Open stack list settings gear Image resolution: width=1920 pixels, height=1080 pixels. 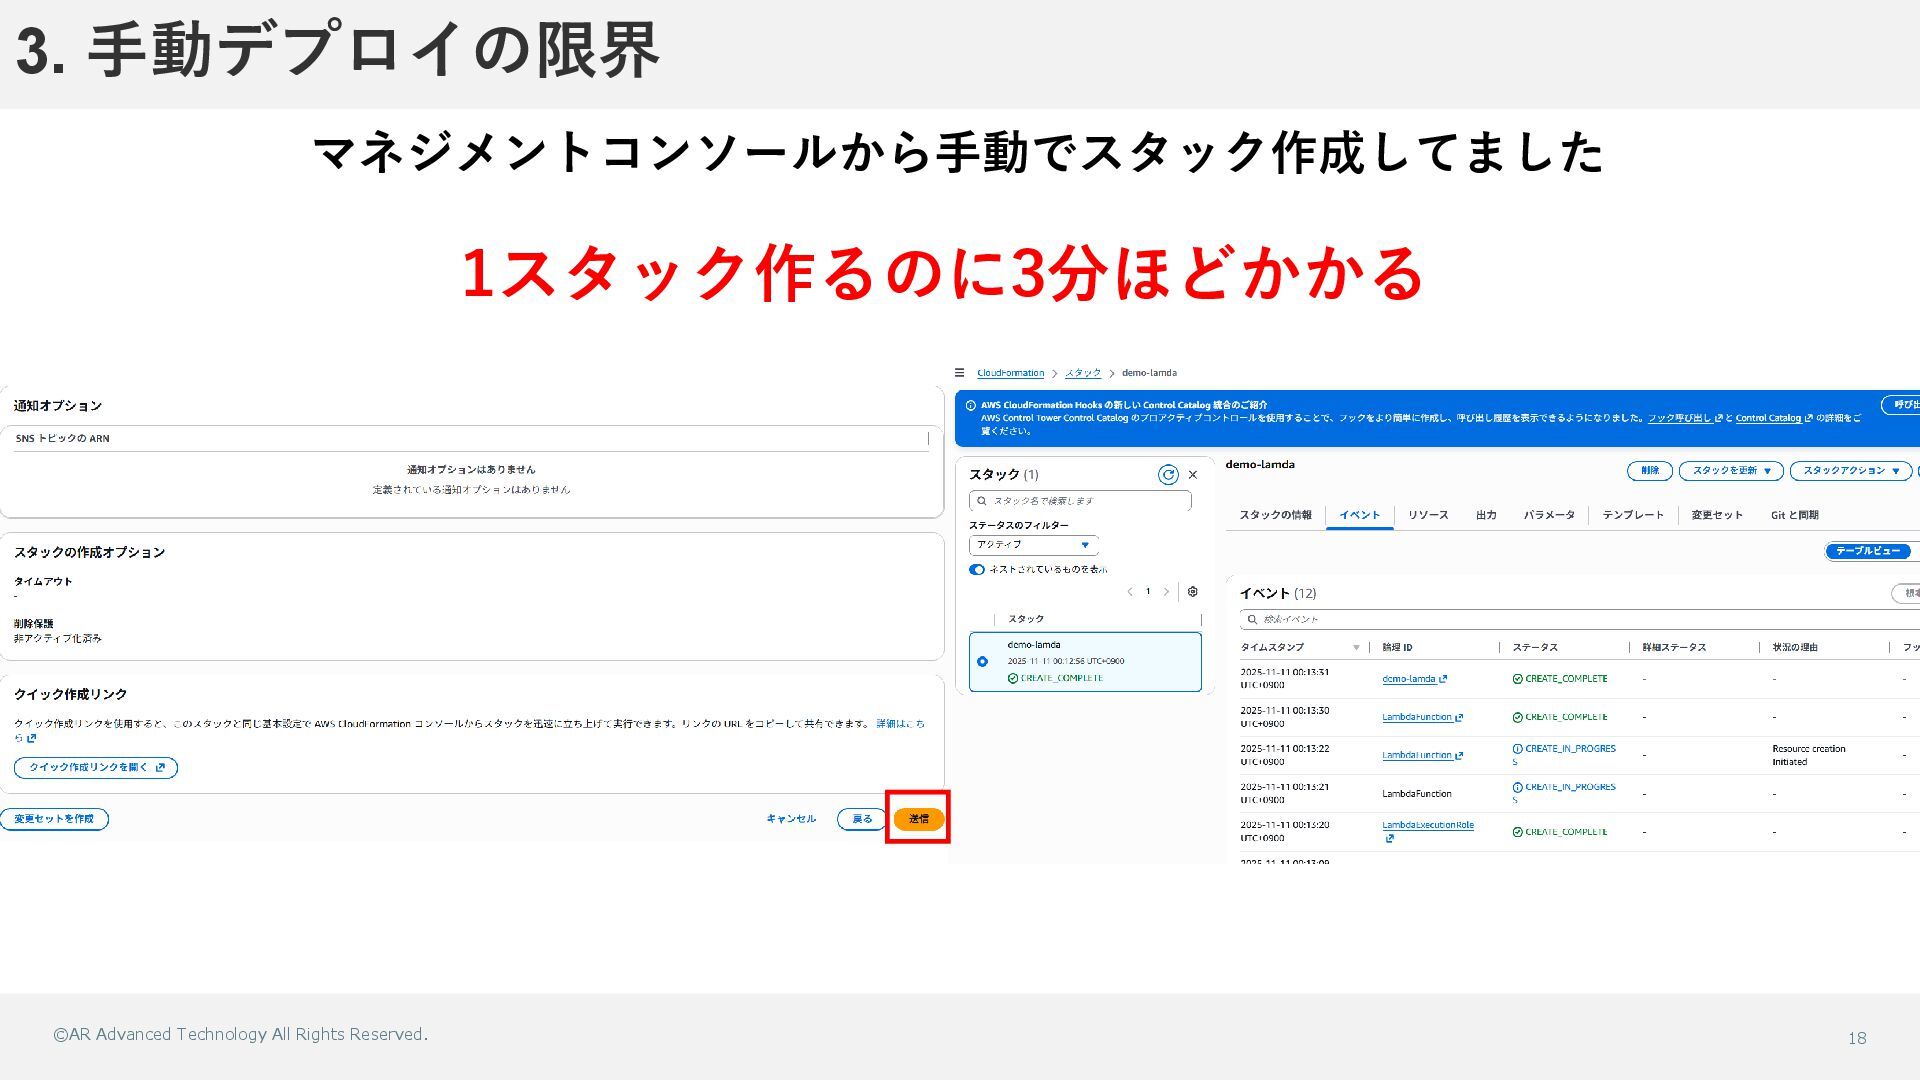click(x=1192, y=592)
